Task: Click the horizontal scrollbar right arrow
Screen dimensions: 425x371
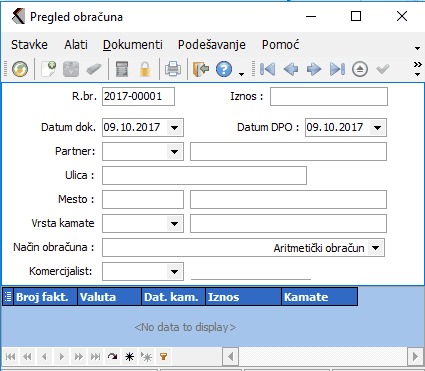Action: 415,357
